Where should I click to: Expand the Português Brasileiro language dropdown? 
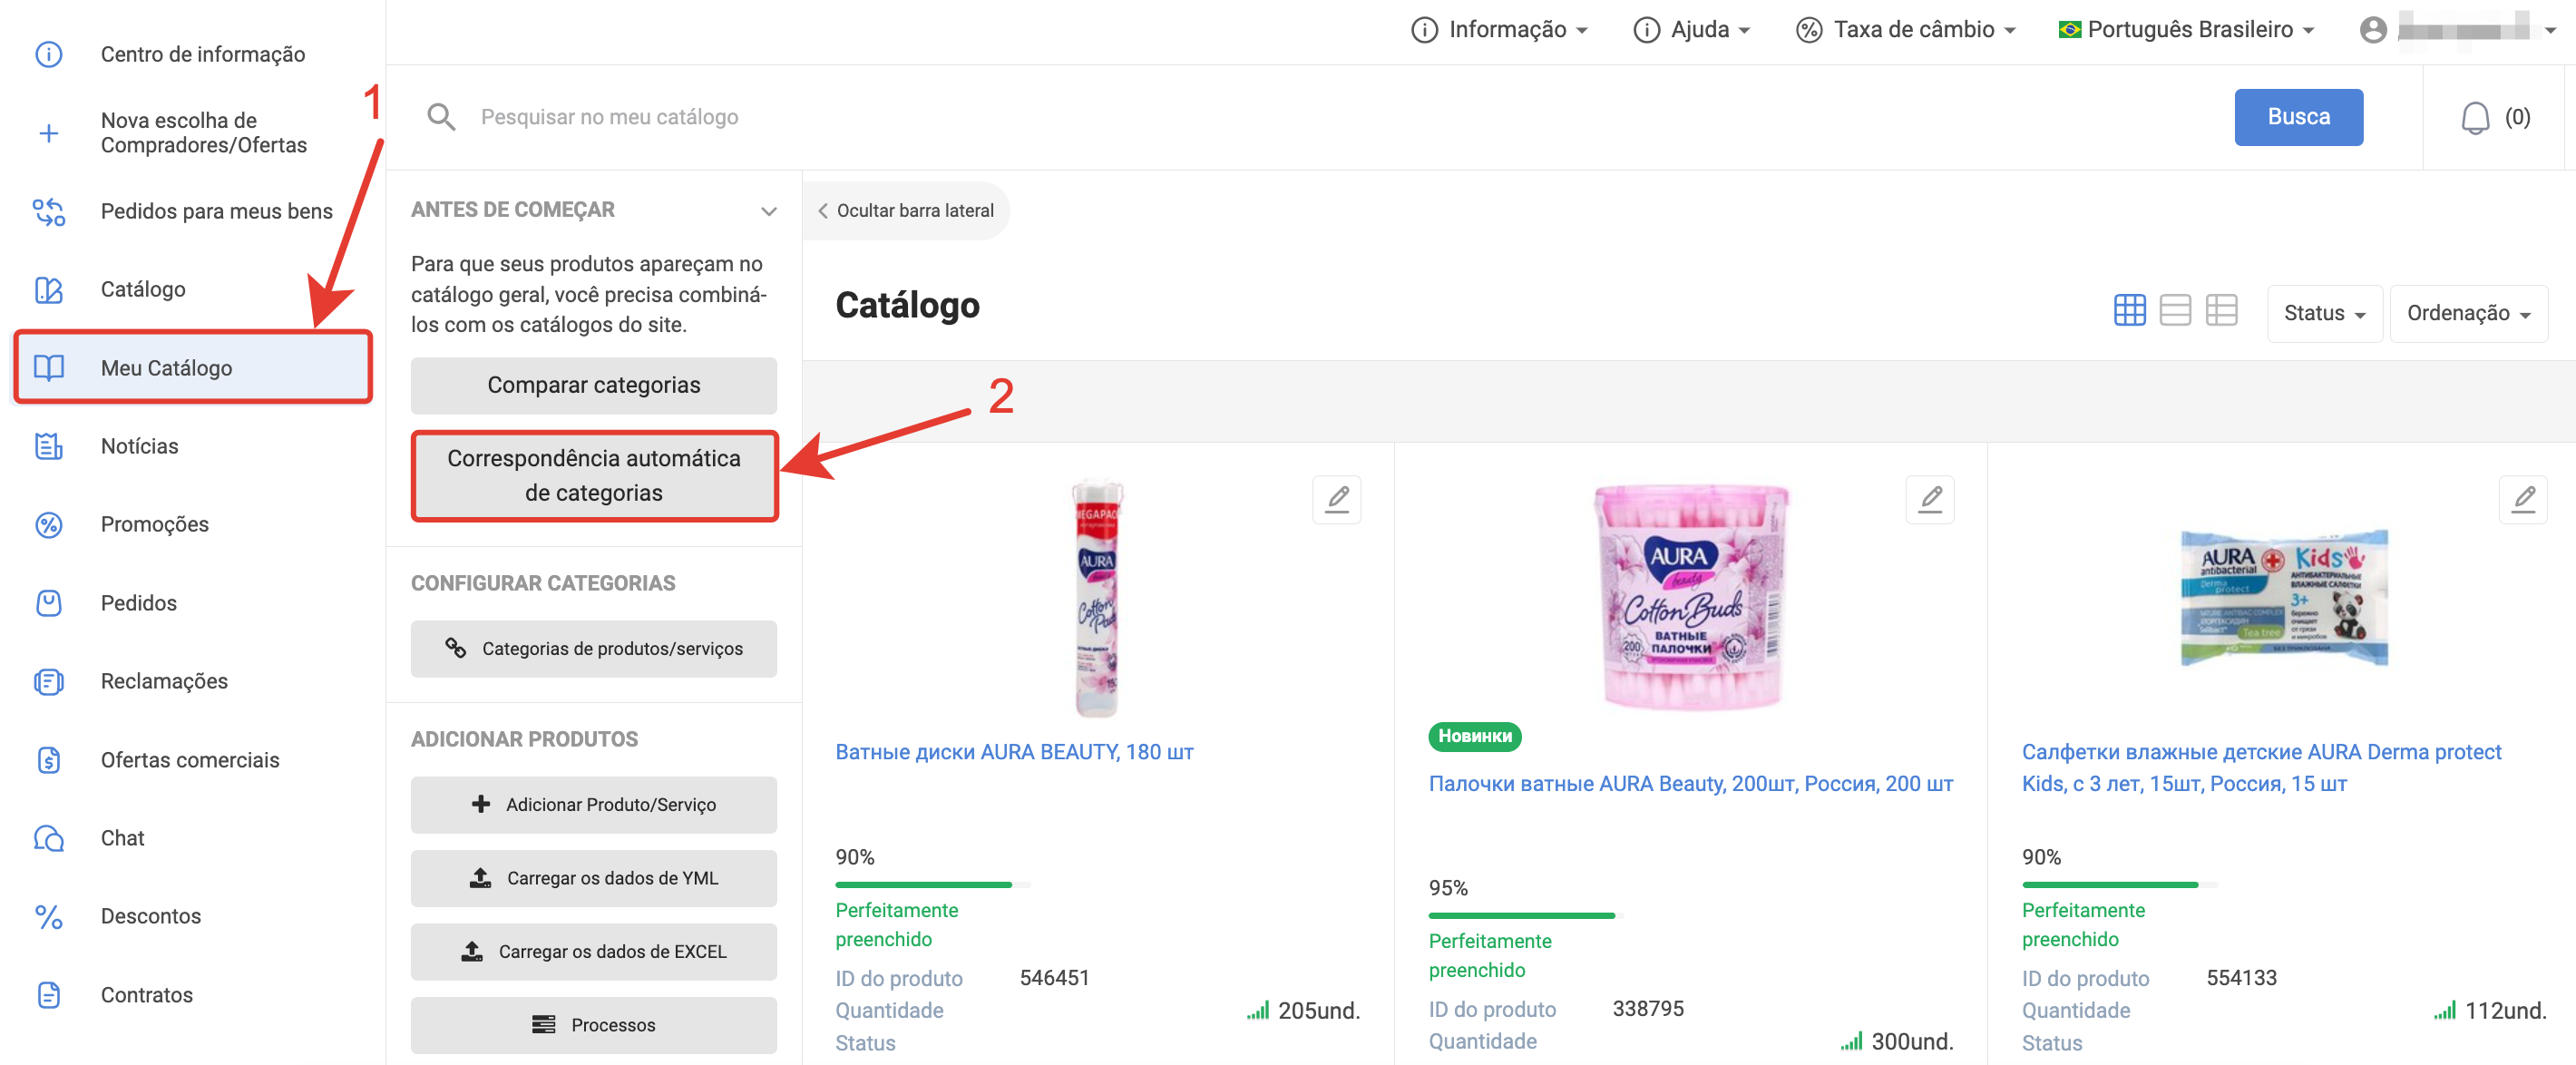[2187, 30]
